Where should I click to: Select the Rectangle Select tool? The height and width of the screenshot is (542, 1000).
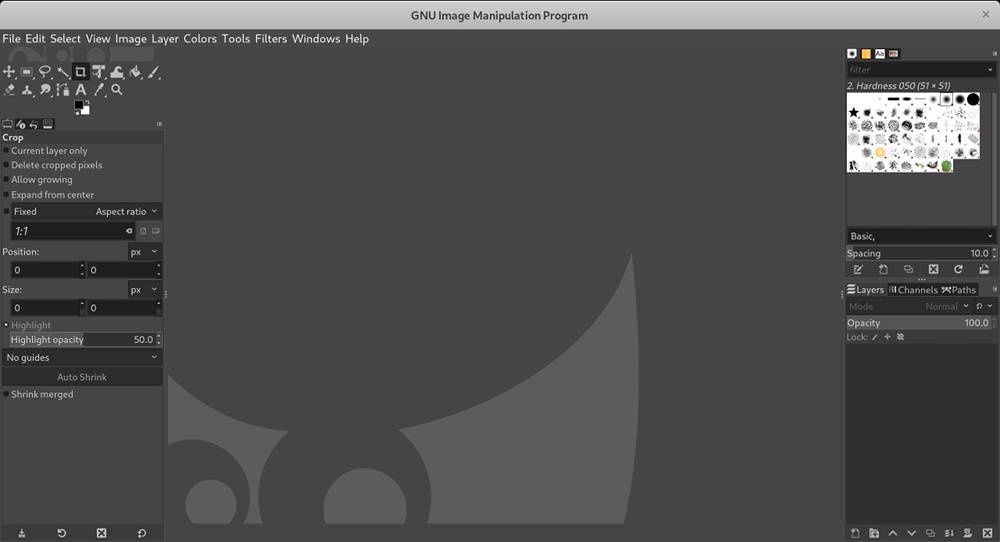27,72
